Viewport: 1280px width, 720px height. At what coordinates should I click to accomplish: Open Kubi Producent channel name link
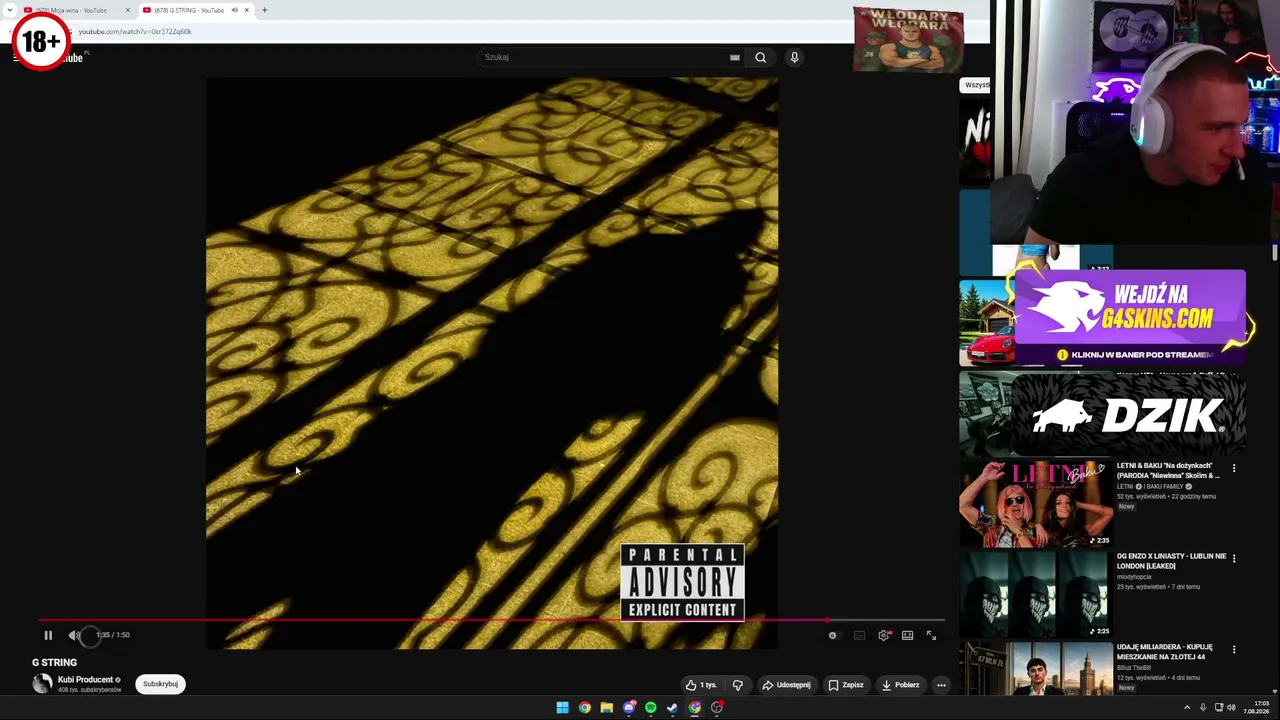coord(85,680)
